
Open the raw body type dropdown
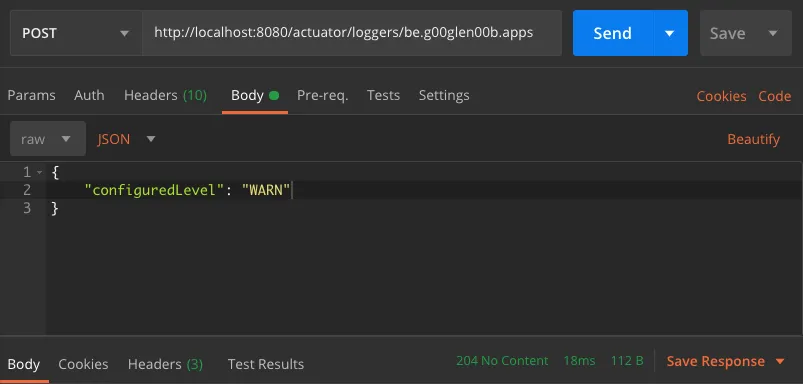pos(48,139)
